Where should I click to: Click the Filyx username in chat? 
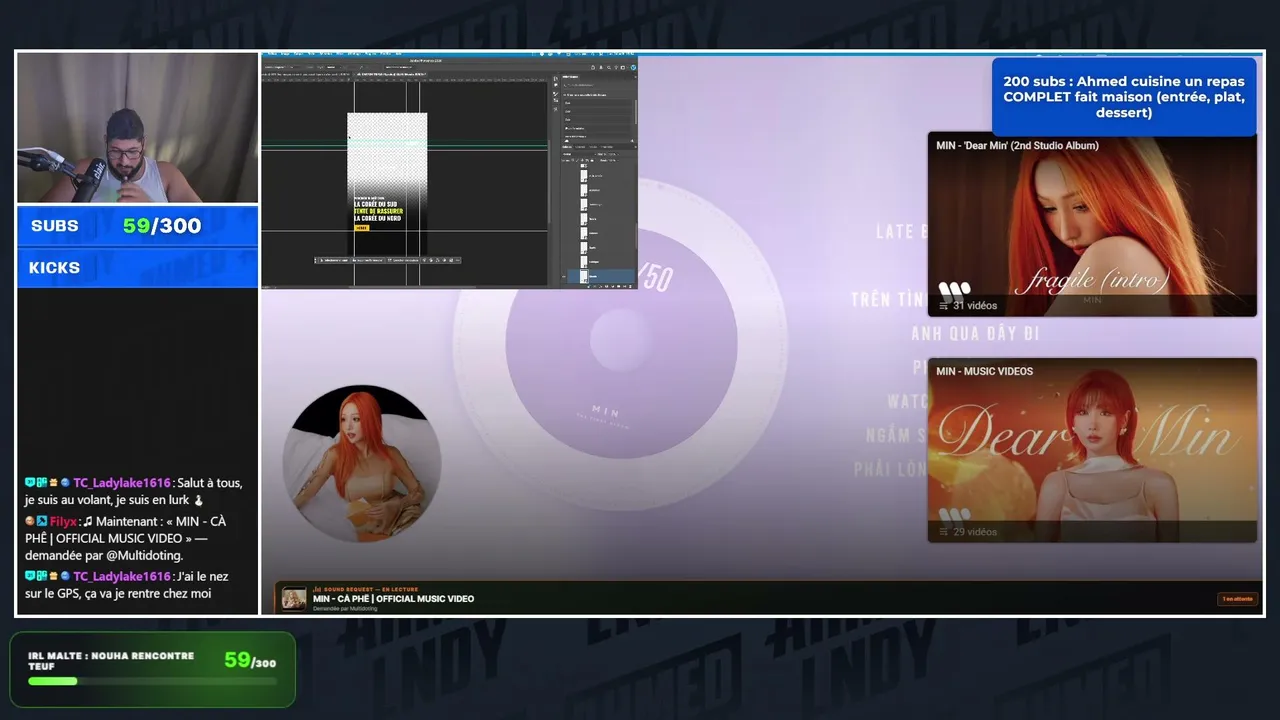click(63, 522)
